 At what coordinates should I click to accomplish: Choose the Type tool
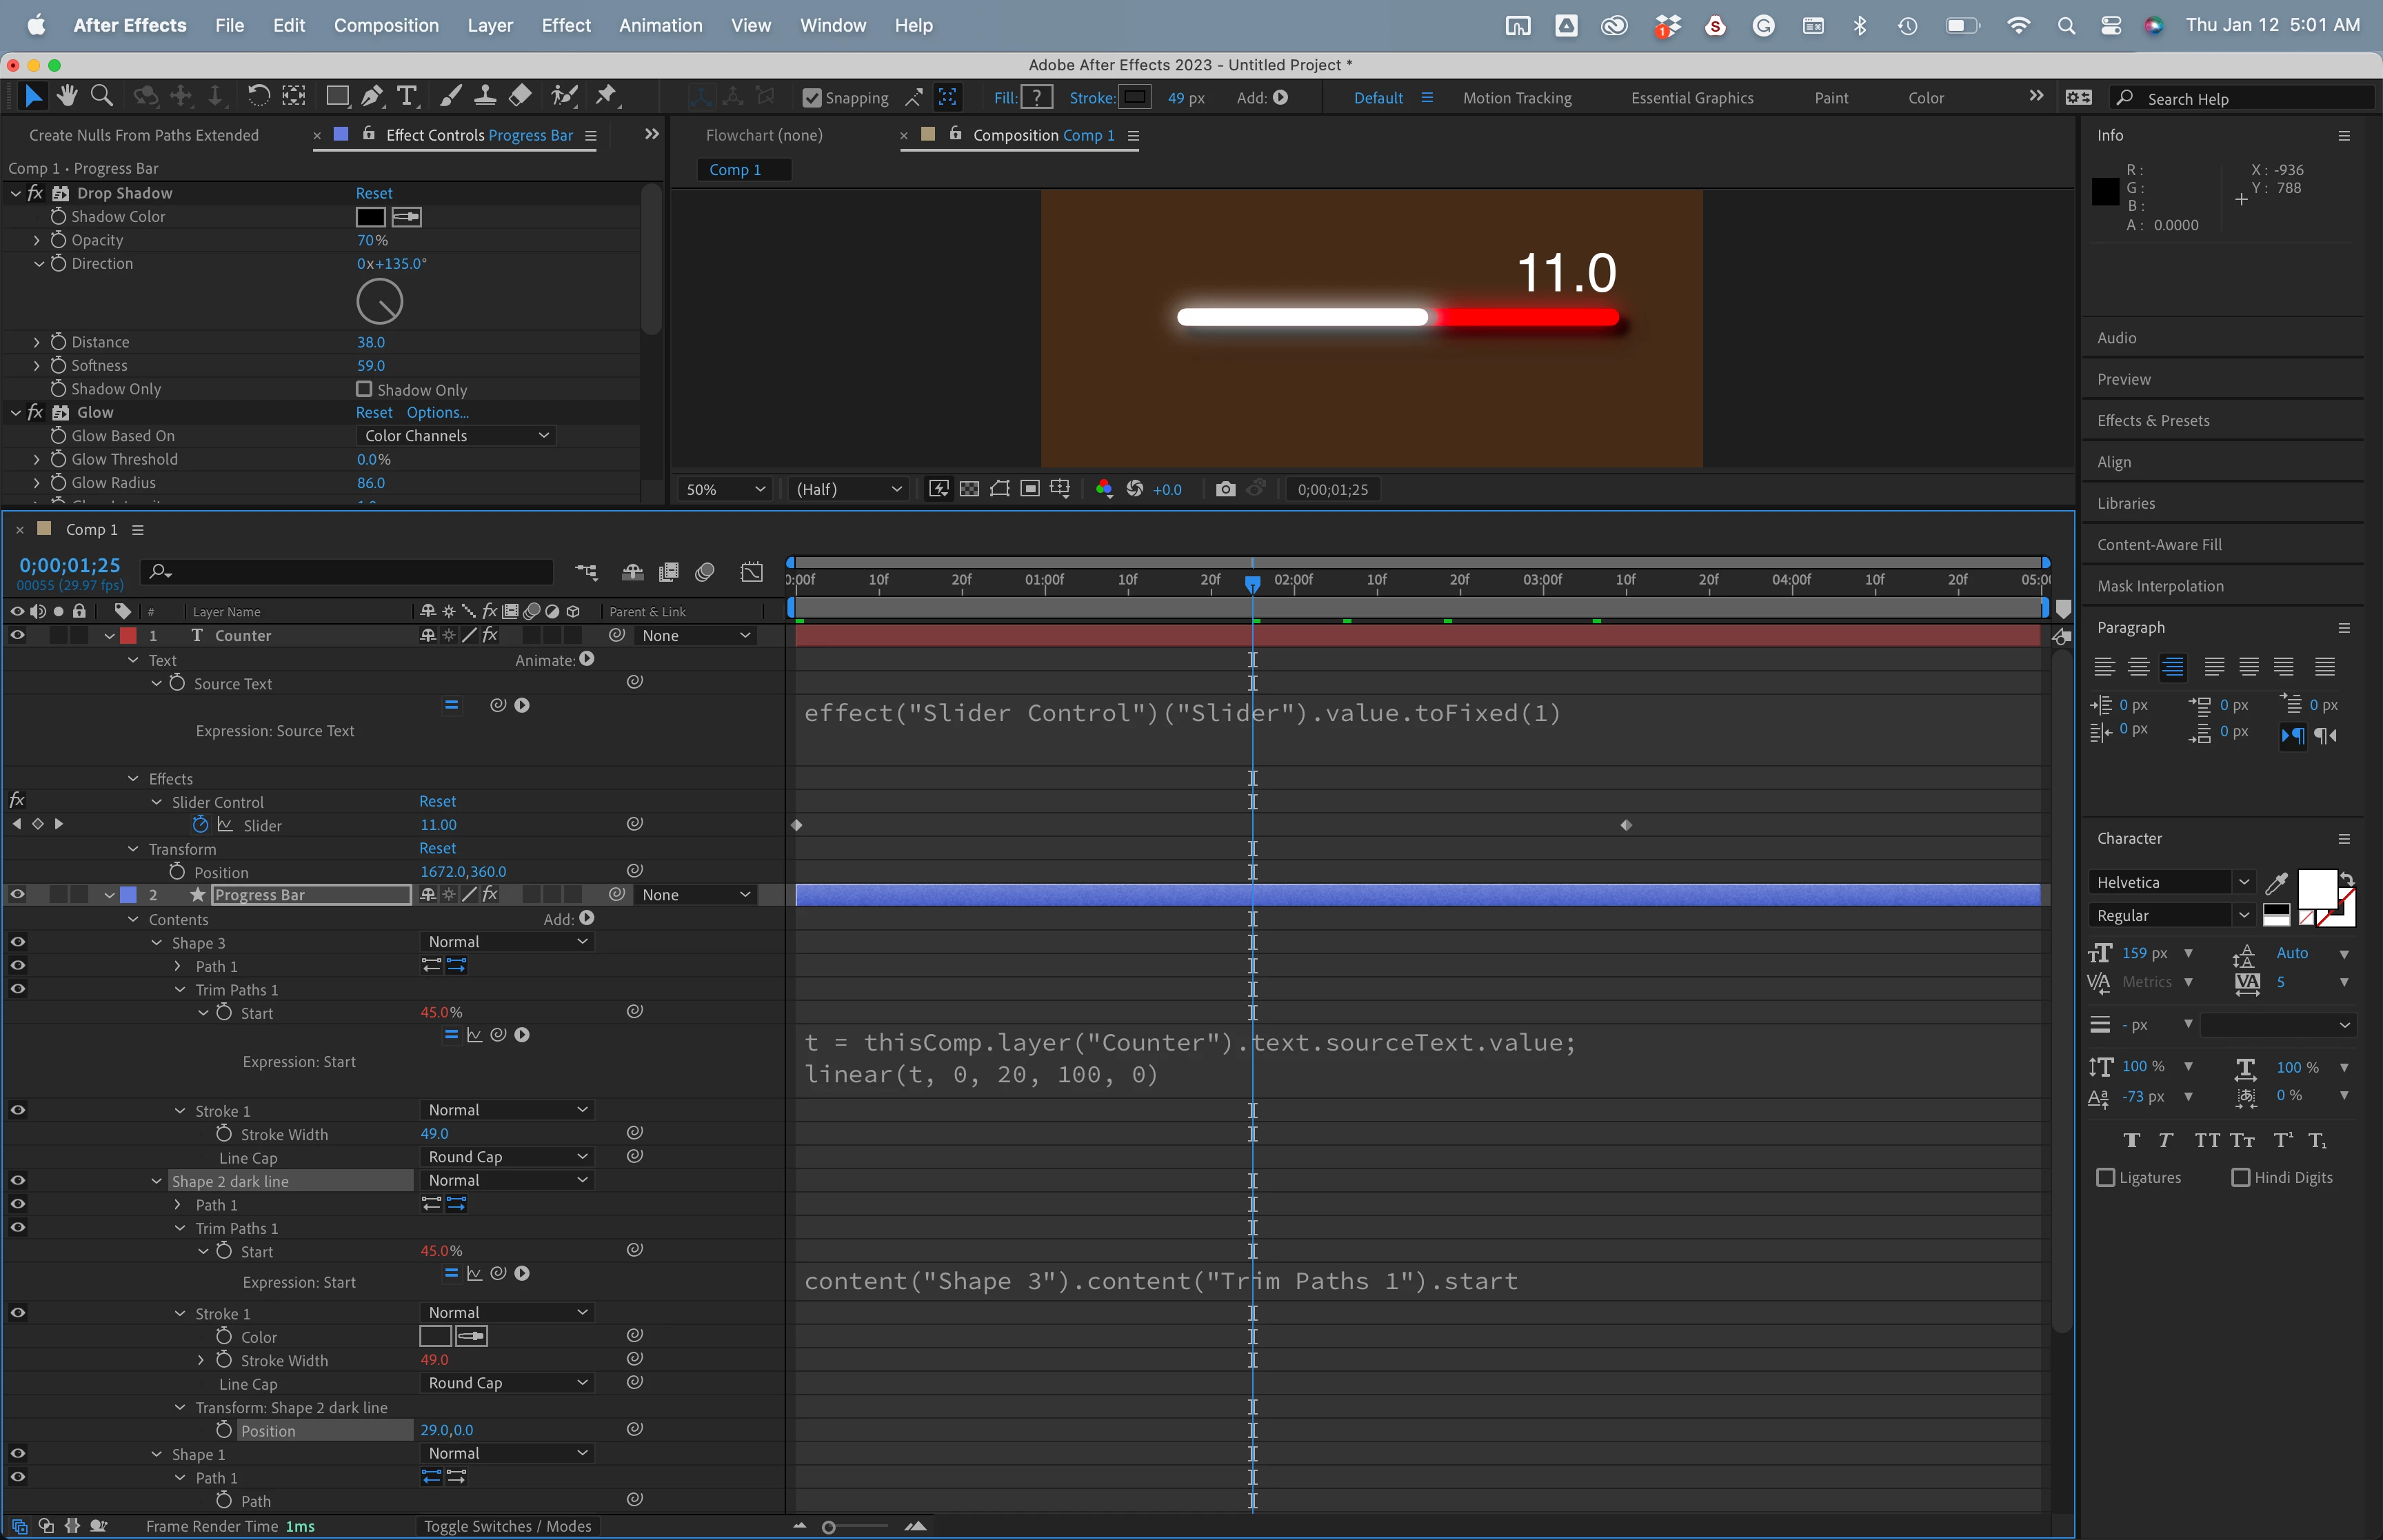point(406,96)
